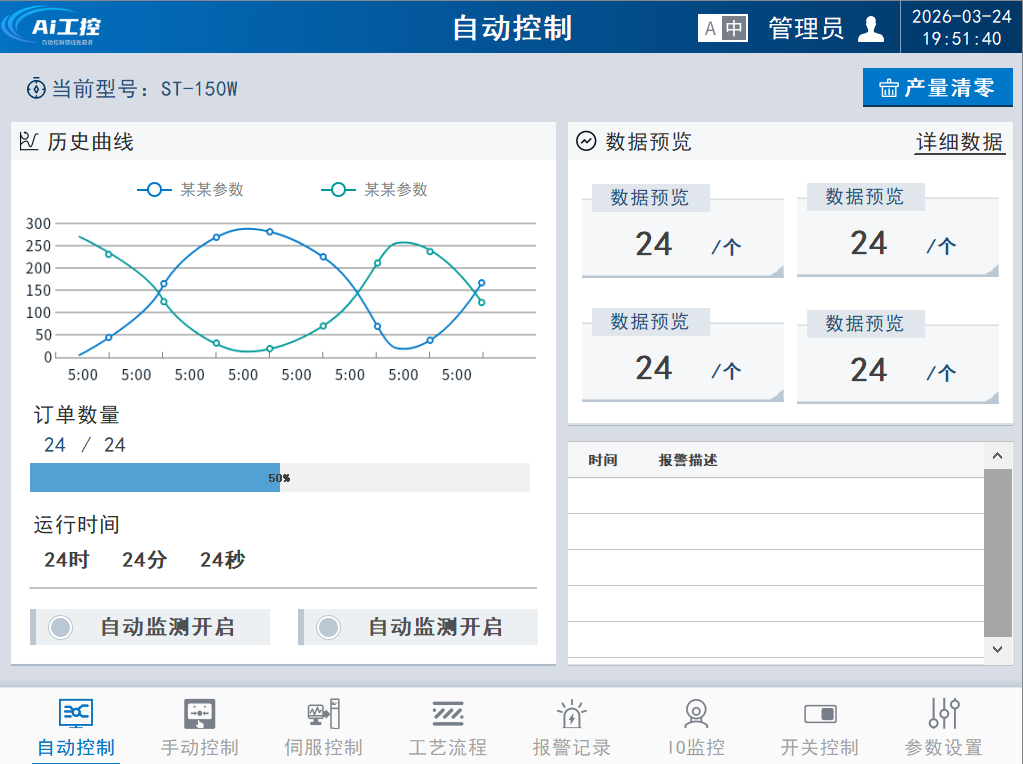This screenshot has height=764, width=1023.
Task: Toggle the right 自动监测开启 radio button
Action: (328, 627)
